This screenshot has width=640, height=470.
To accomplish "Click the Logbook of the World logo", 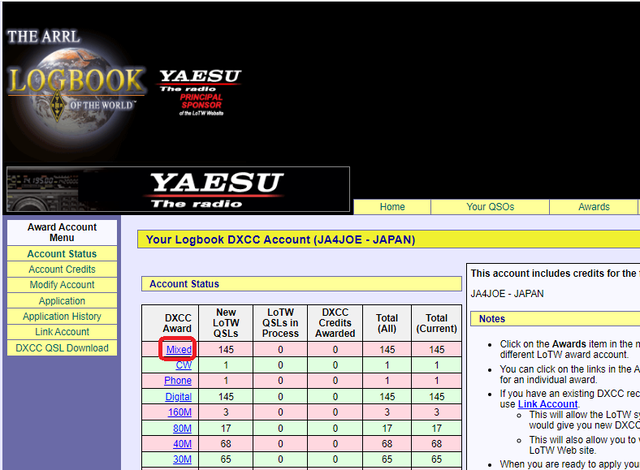I will (x=76, y=82).
